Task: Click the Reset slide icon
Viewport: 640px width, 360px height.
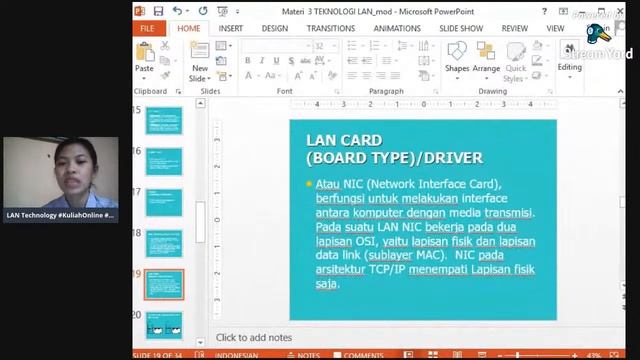Action: click(221, 61)
